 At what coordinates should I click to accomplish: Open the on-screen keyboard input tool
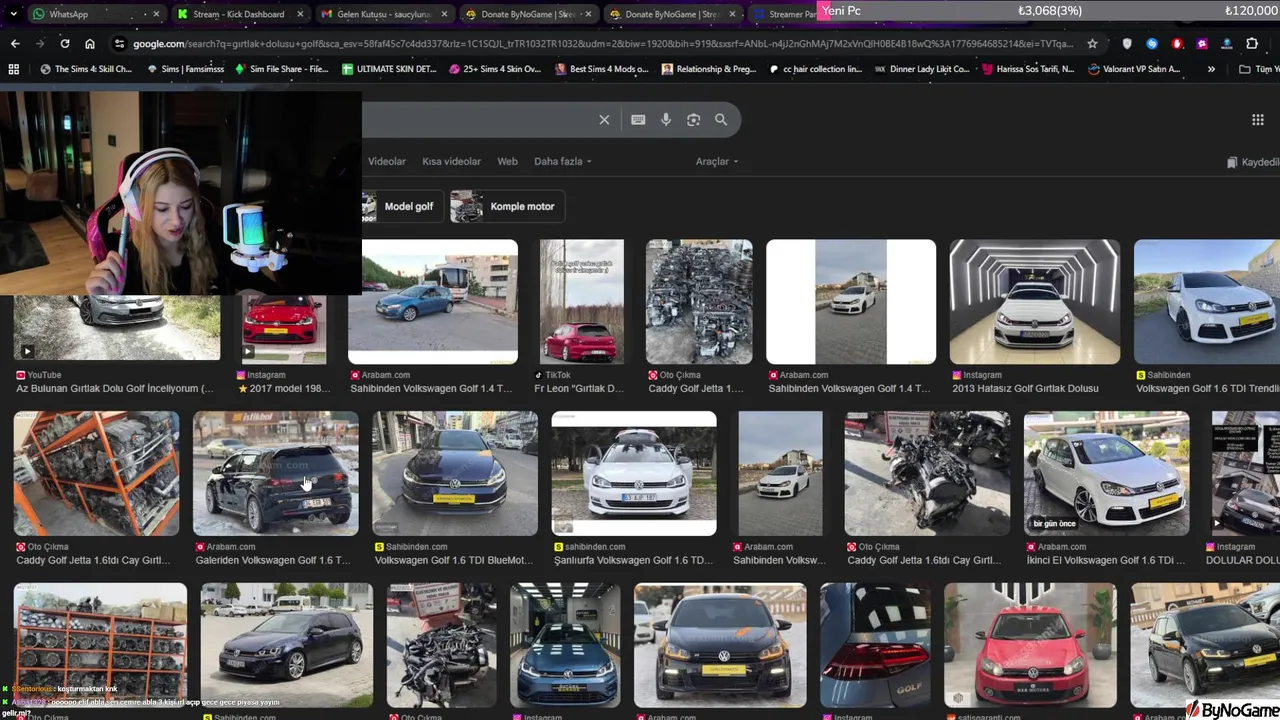pos(638,120)
